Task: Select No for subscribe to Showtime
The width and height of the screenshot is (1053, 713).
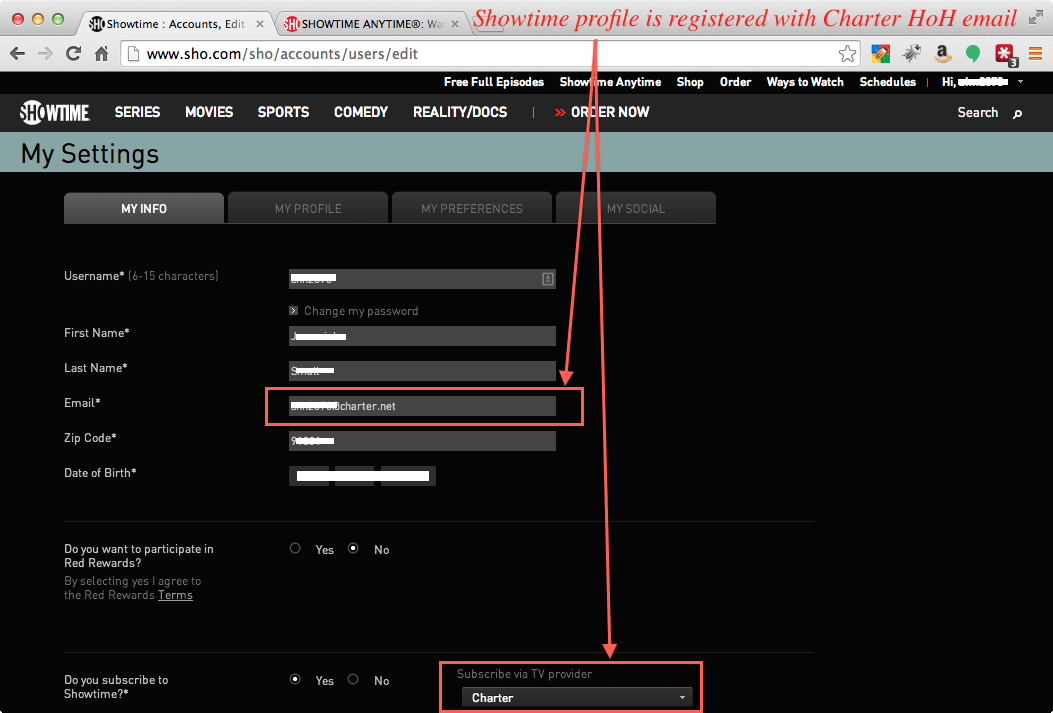Action: click(353, 679)
